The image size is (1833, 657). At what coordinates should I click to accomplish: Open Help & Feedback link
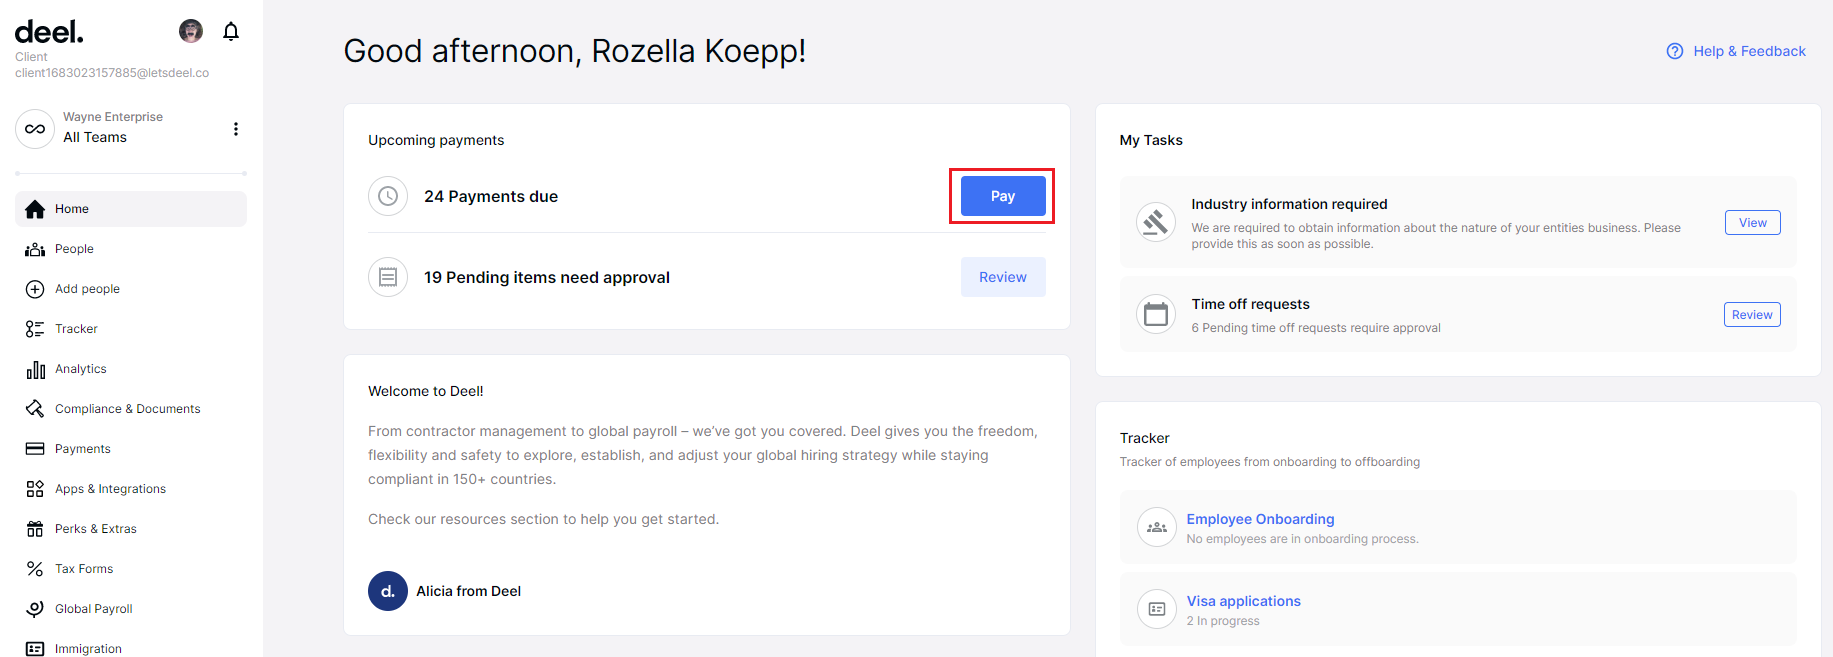point(1736,51)
